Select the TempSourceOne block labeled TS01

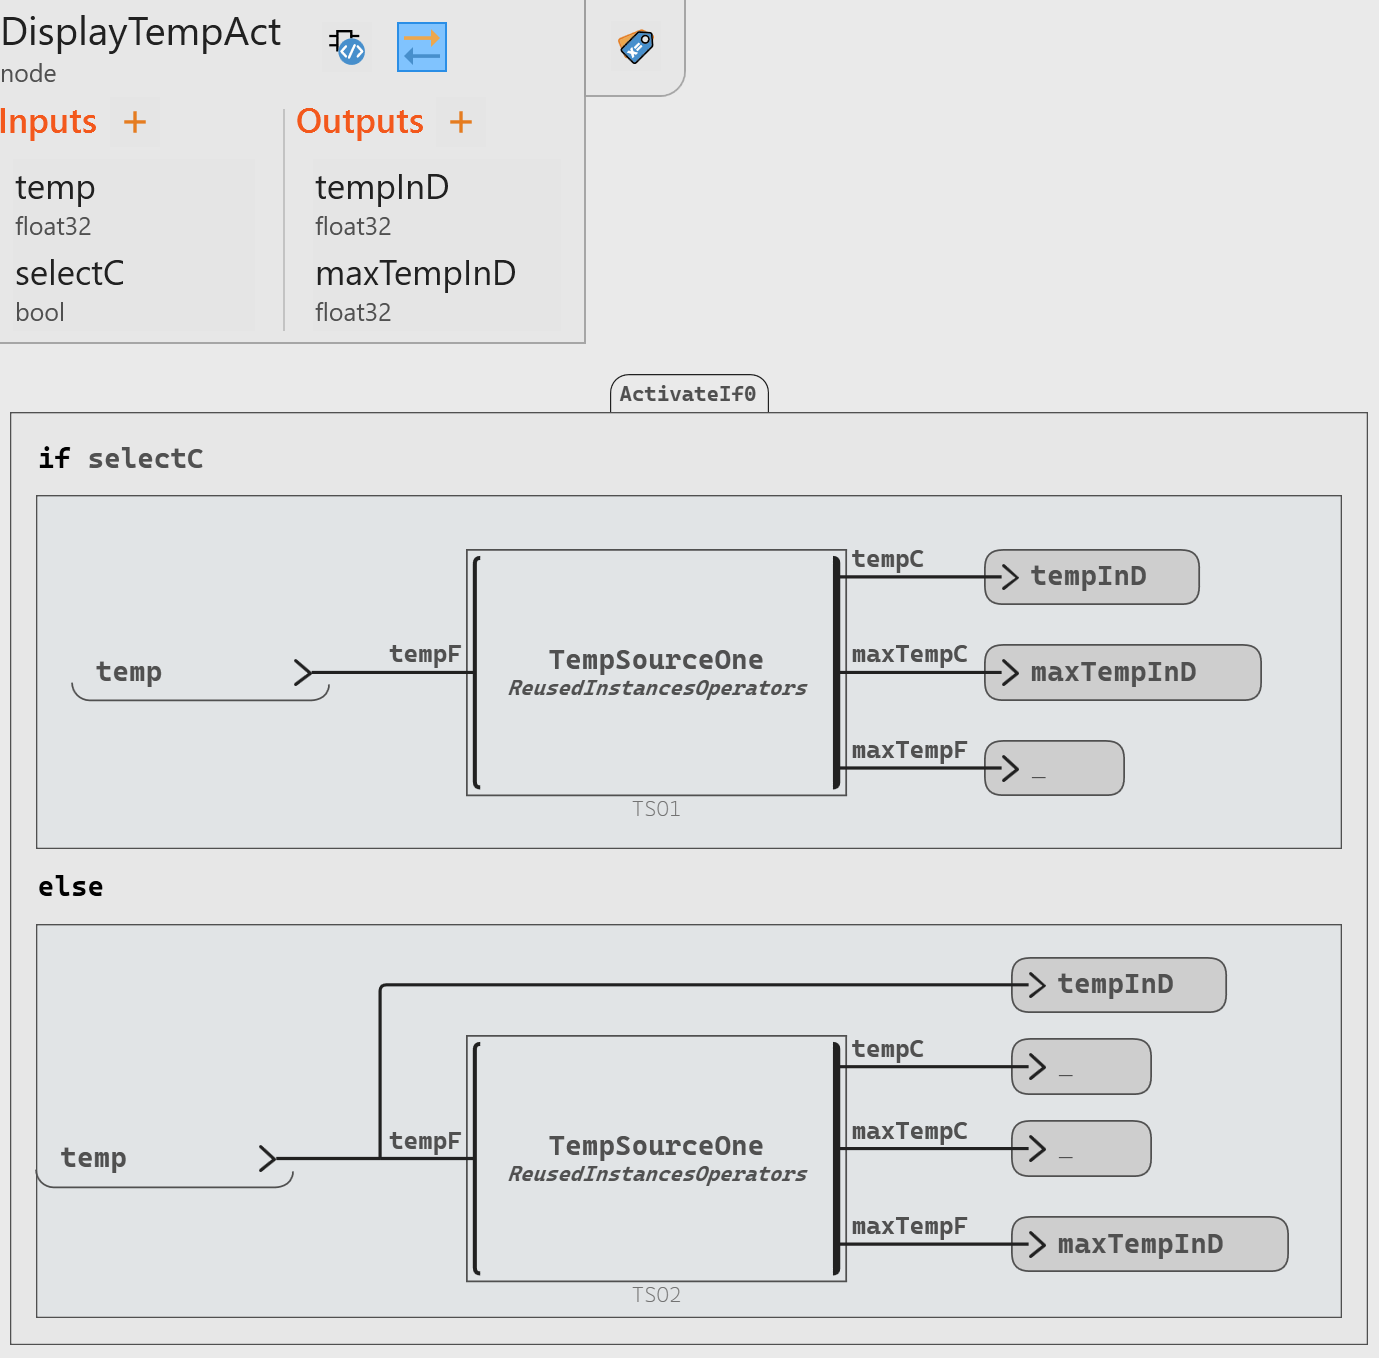656,672
